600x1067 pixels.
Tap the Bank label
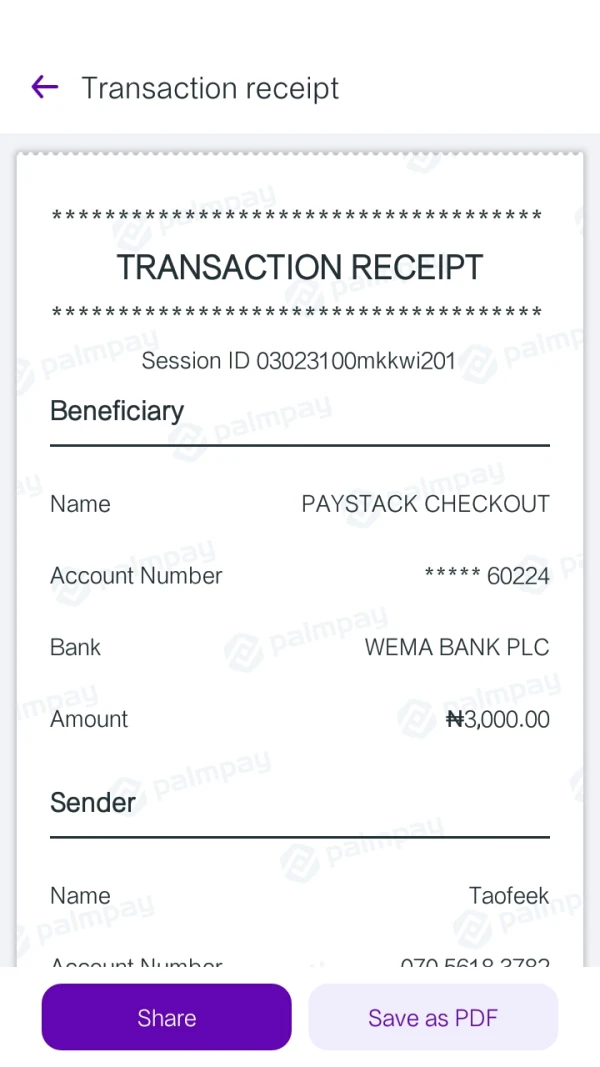[76, 648]
